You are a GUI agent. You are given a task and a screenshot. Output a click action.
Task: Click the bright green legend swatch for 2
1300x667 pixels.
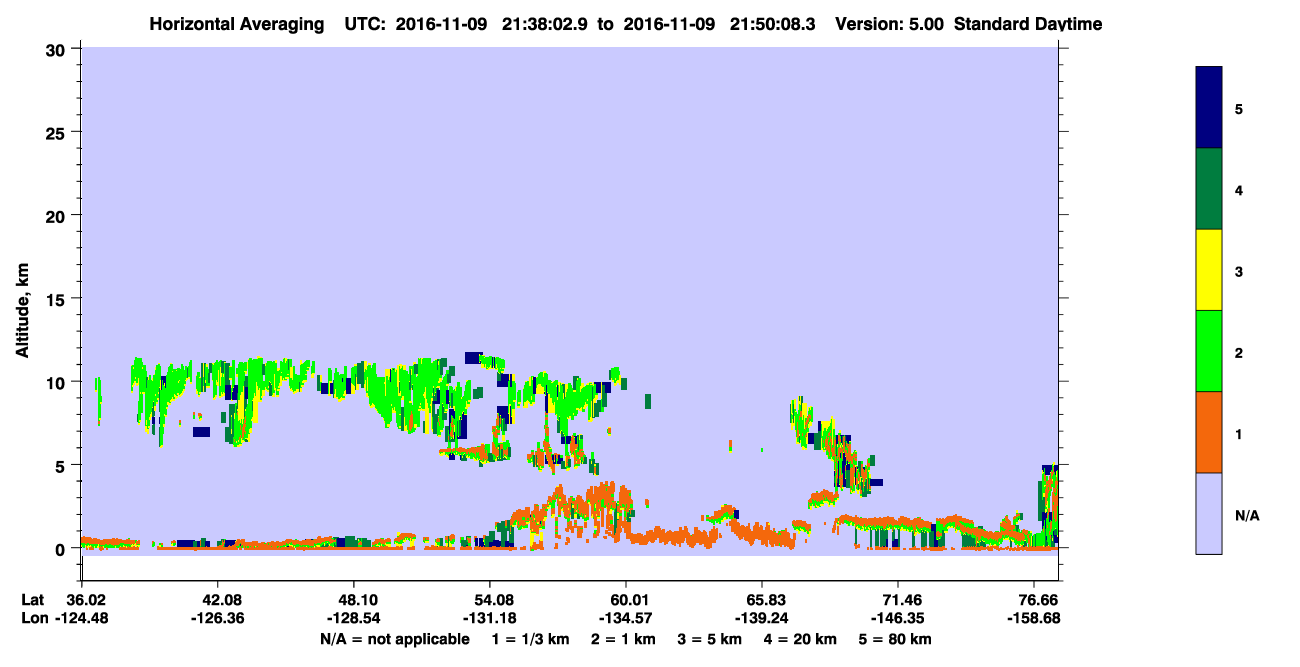[x=1209, y=351]
